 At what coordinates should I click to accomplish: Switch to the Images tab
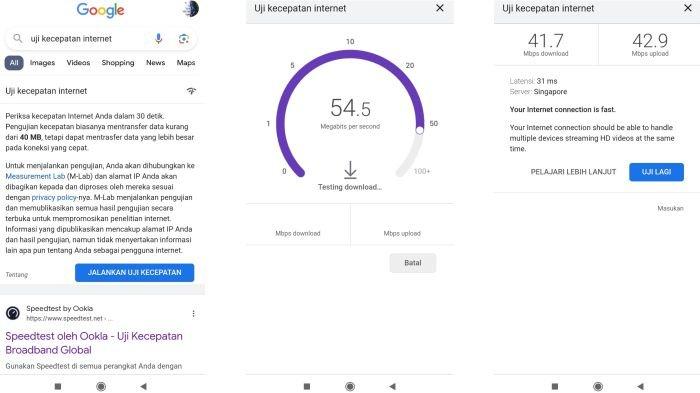pyautogui.click(x=42, y=63)
